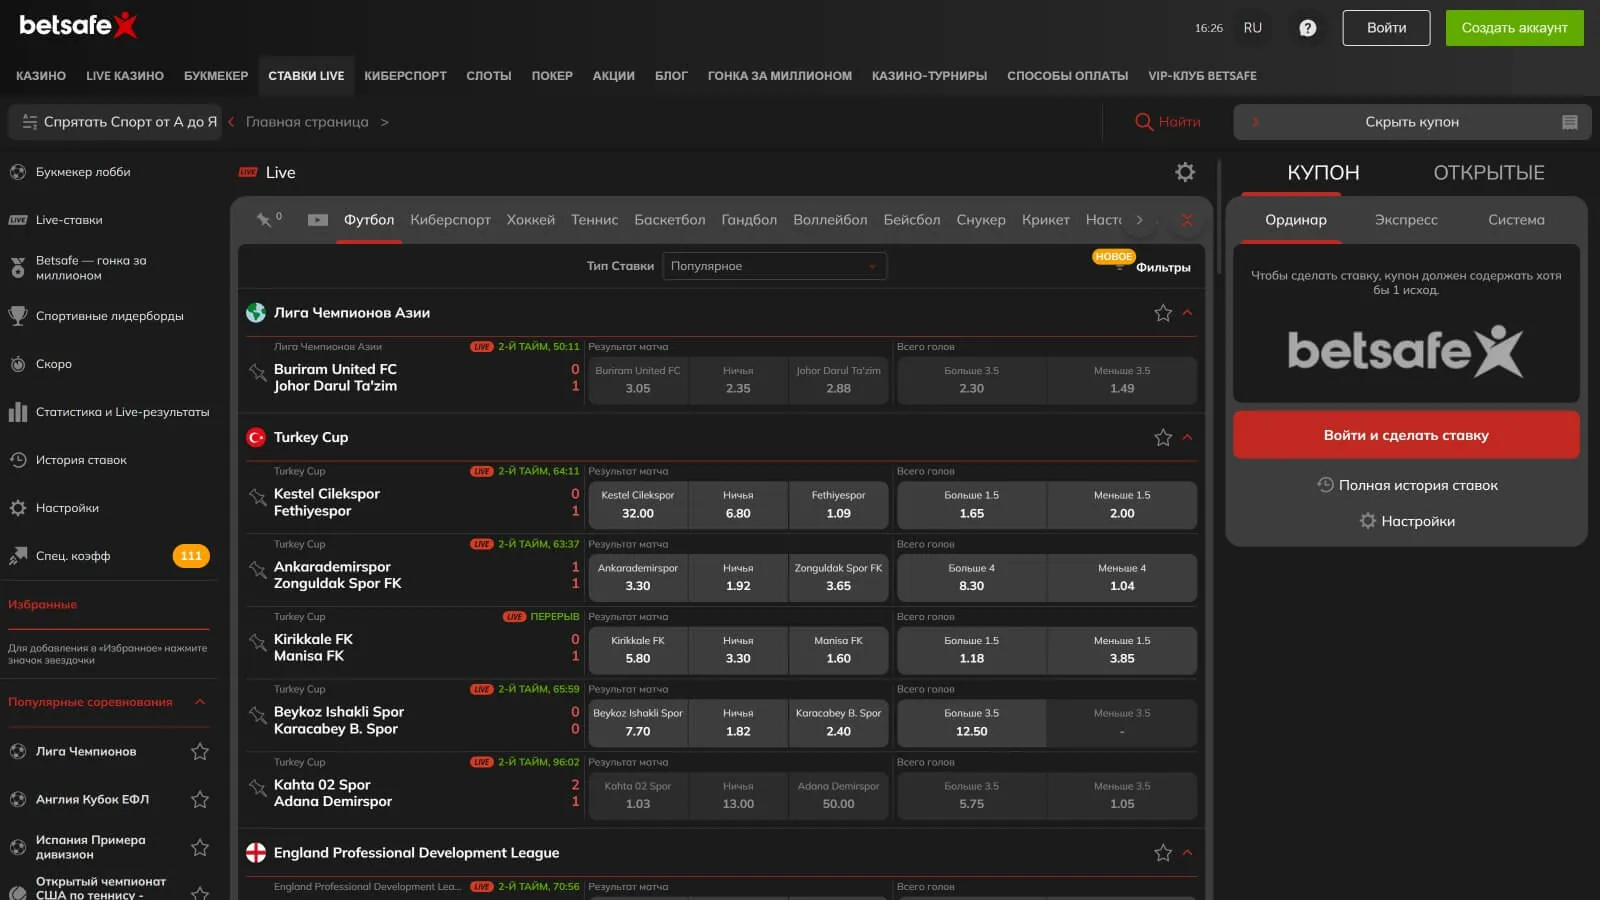Pin the Buriram United FC match
The image size is (1600, 900).
[257, 372]
